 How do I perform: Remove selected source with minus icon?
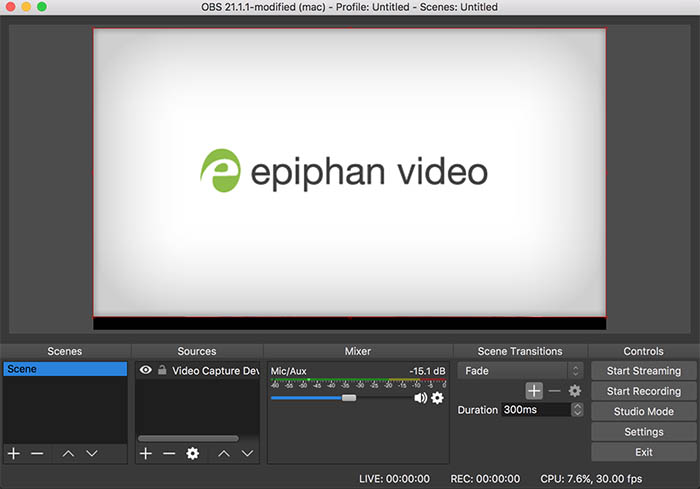(169, 454)
